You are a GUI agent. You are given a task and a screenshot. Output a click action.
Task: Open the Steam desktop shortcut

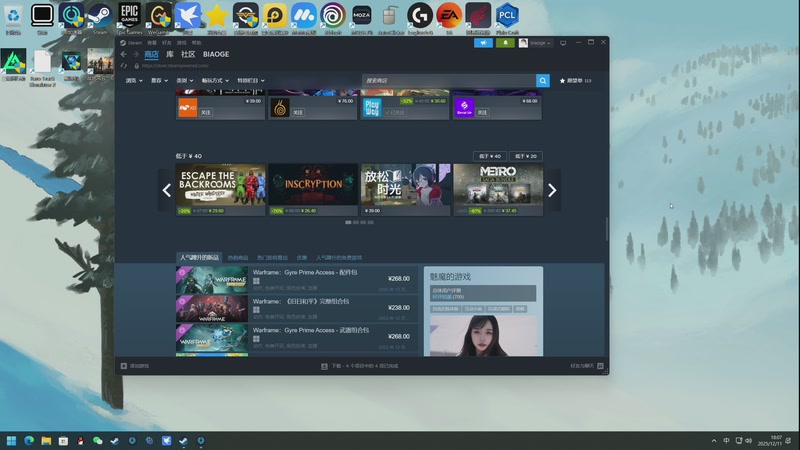pos(100,18)
